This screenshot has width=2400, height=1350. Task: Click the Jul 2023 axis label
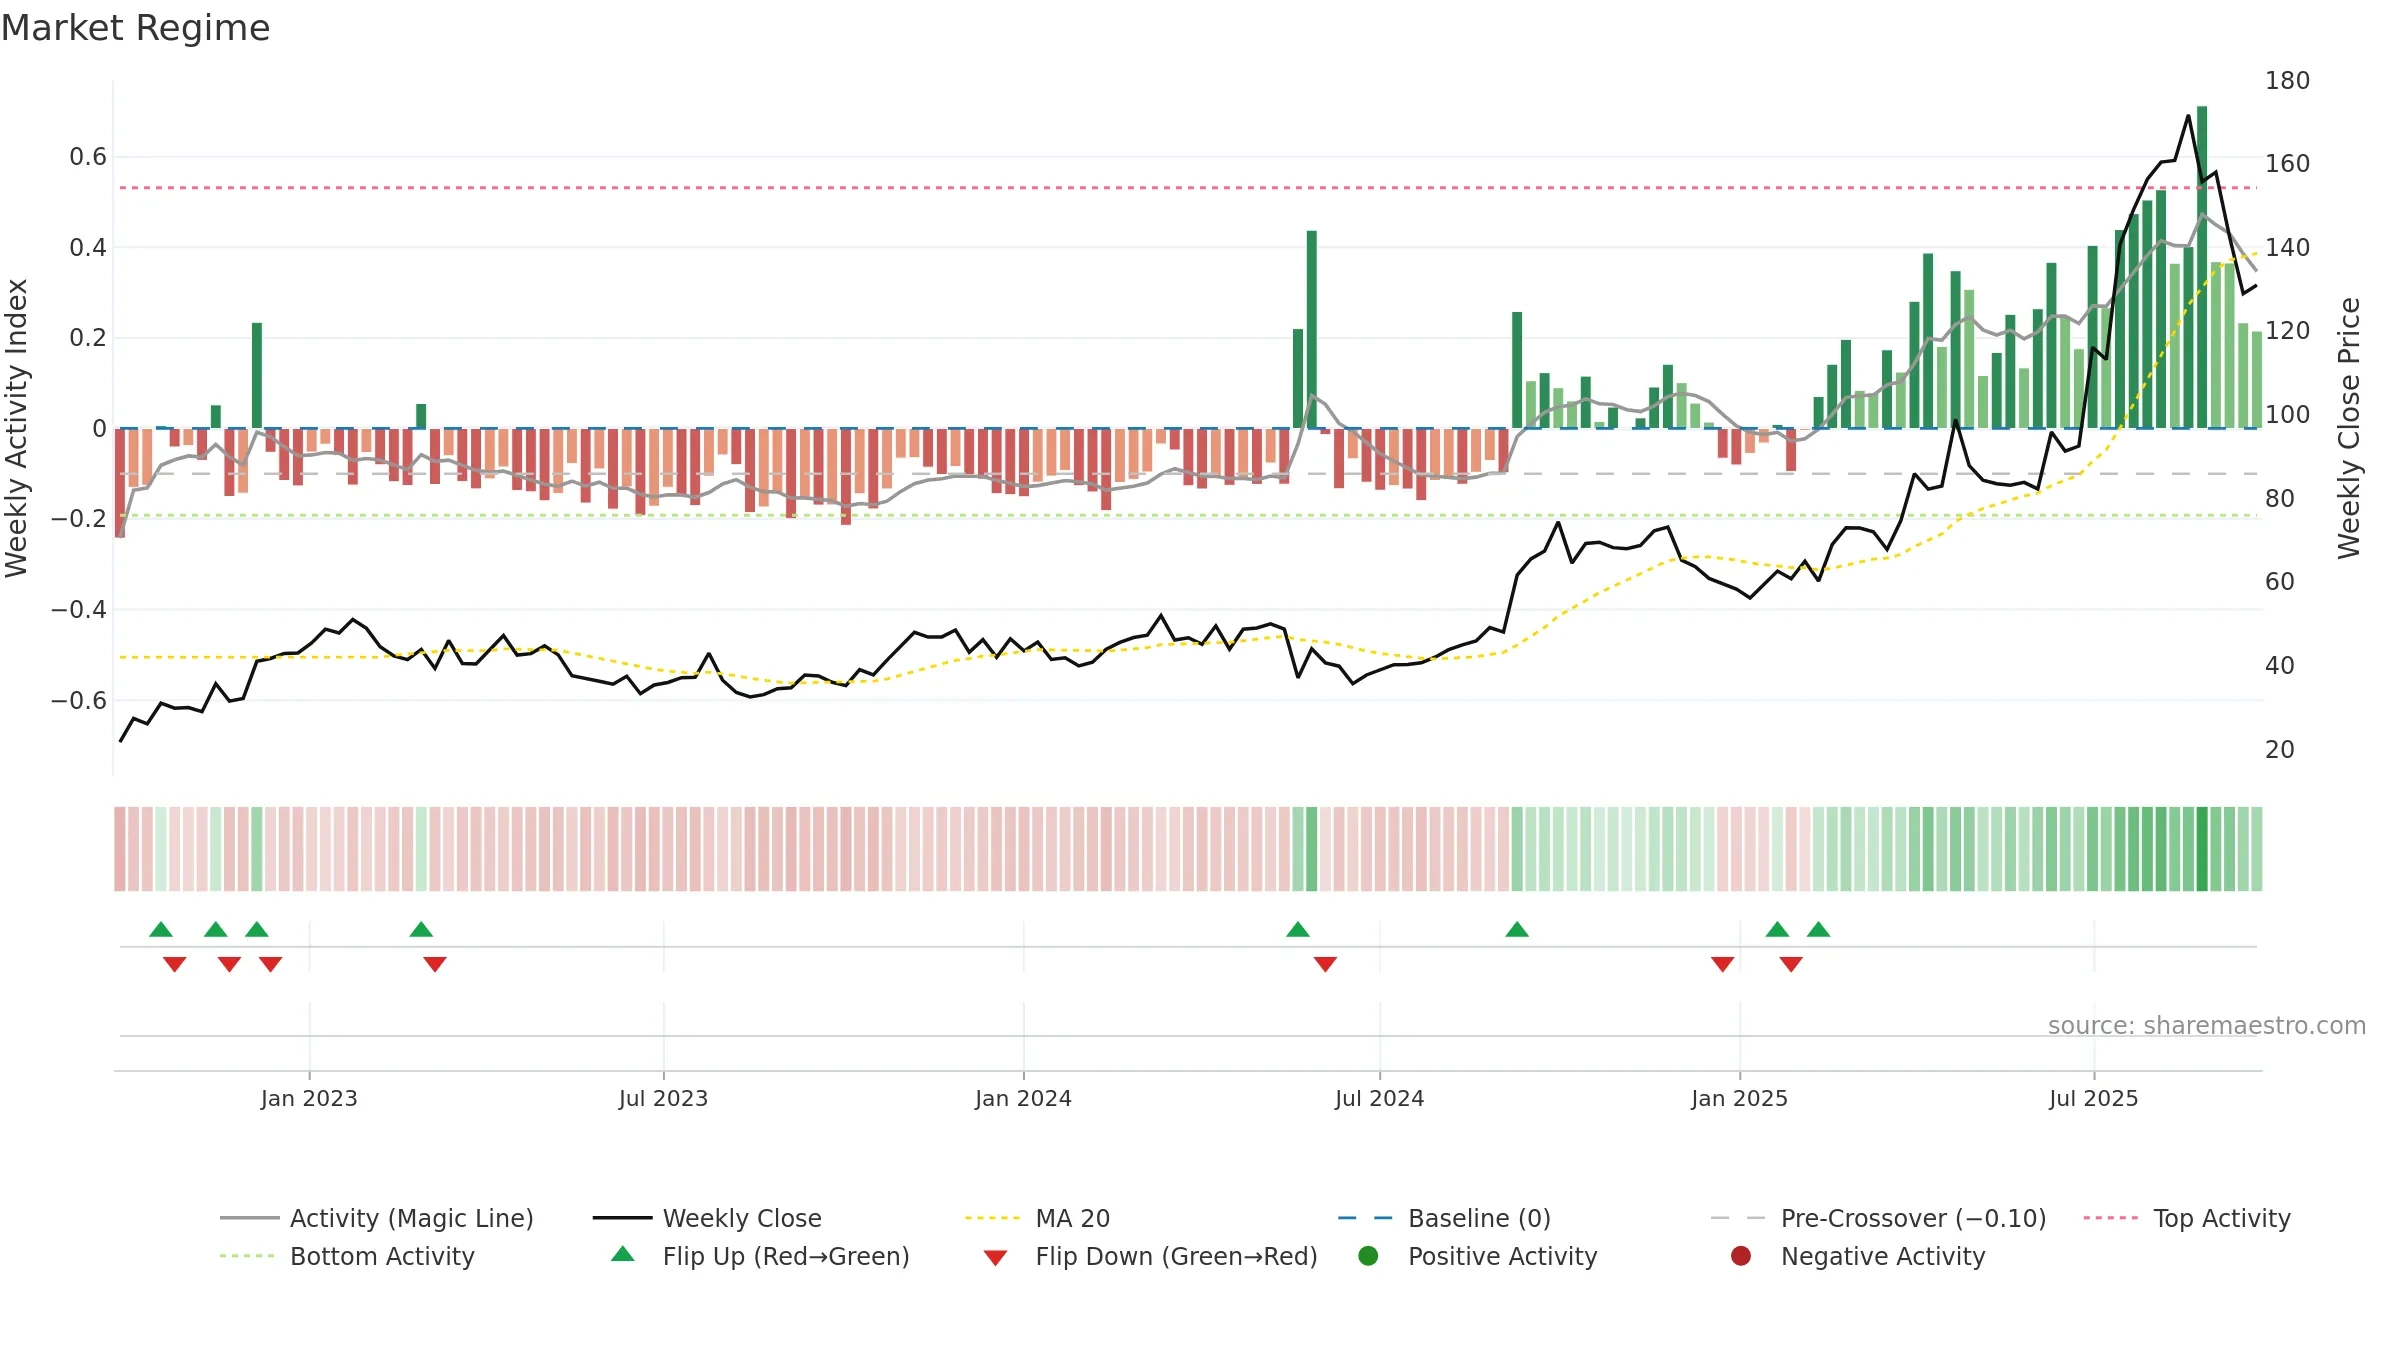coord(663,1098)
